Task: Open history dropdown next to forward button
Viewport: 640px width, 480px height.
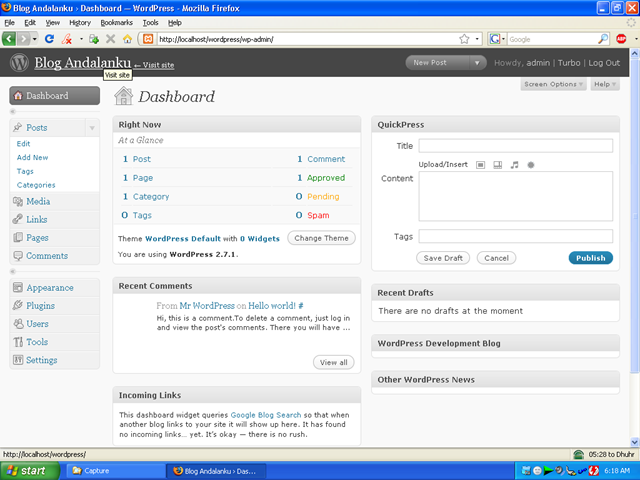Action: click(35, 39)
